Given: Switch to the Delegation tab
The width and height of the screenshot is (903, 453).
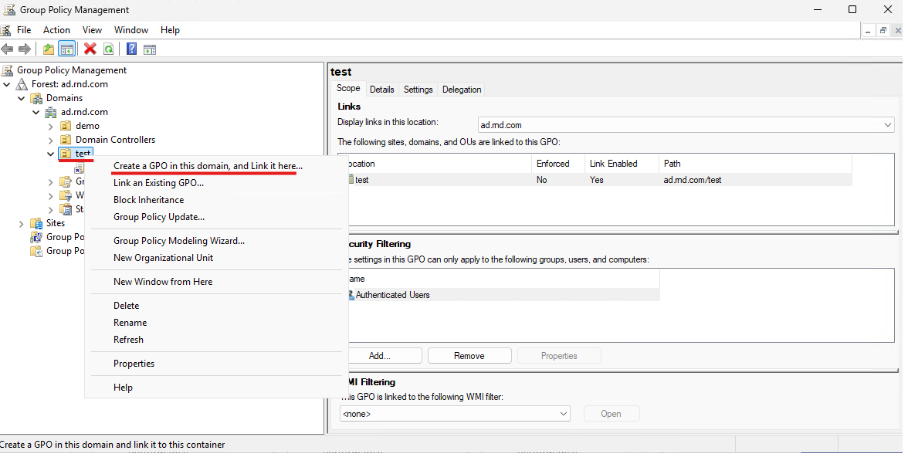Looking at the screenshot, I should coord(461,89).
